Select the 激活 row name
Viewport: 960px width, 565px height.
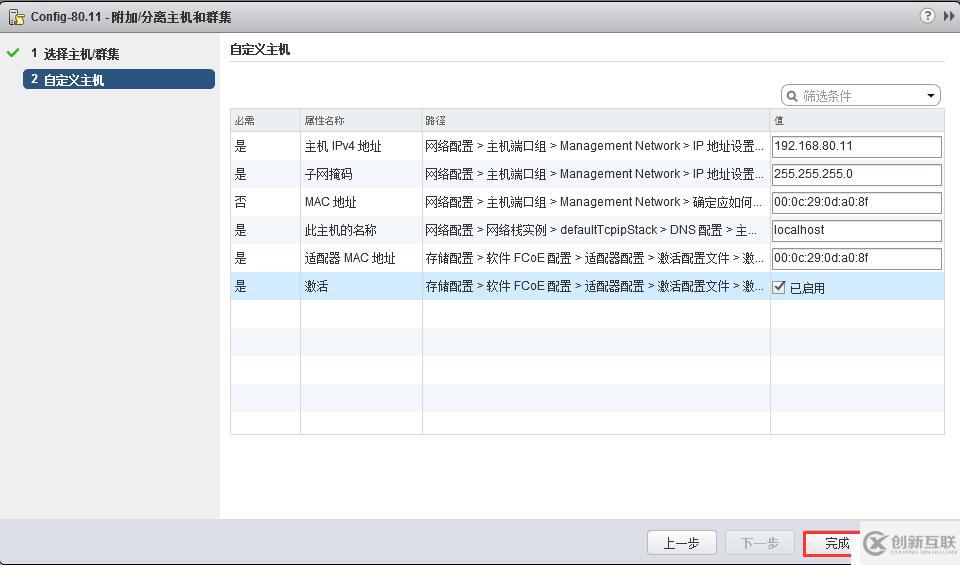(x=316, y=286)
